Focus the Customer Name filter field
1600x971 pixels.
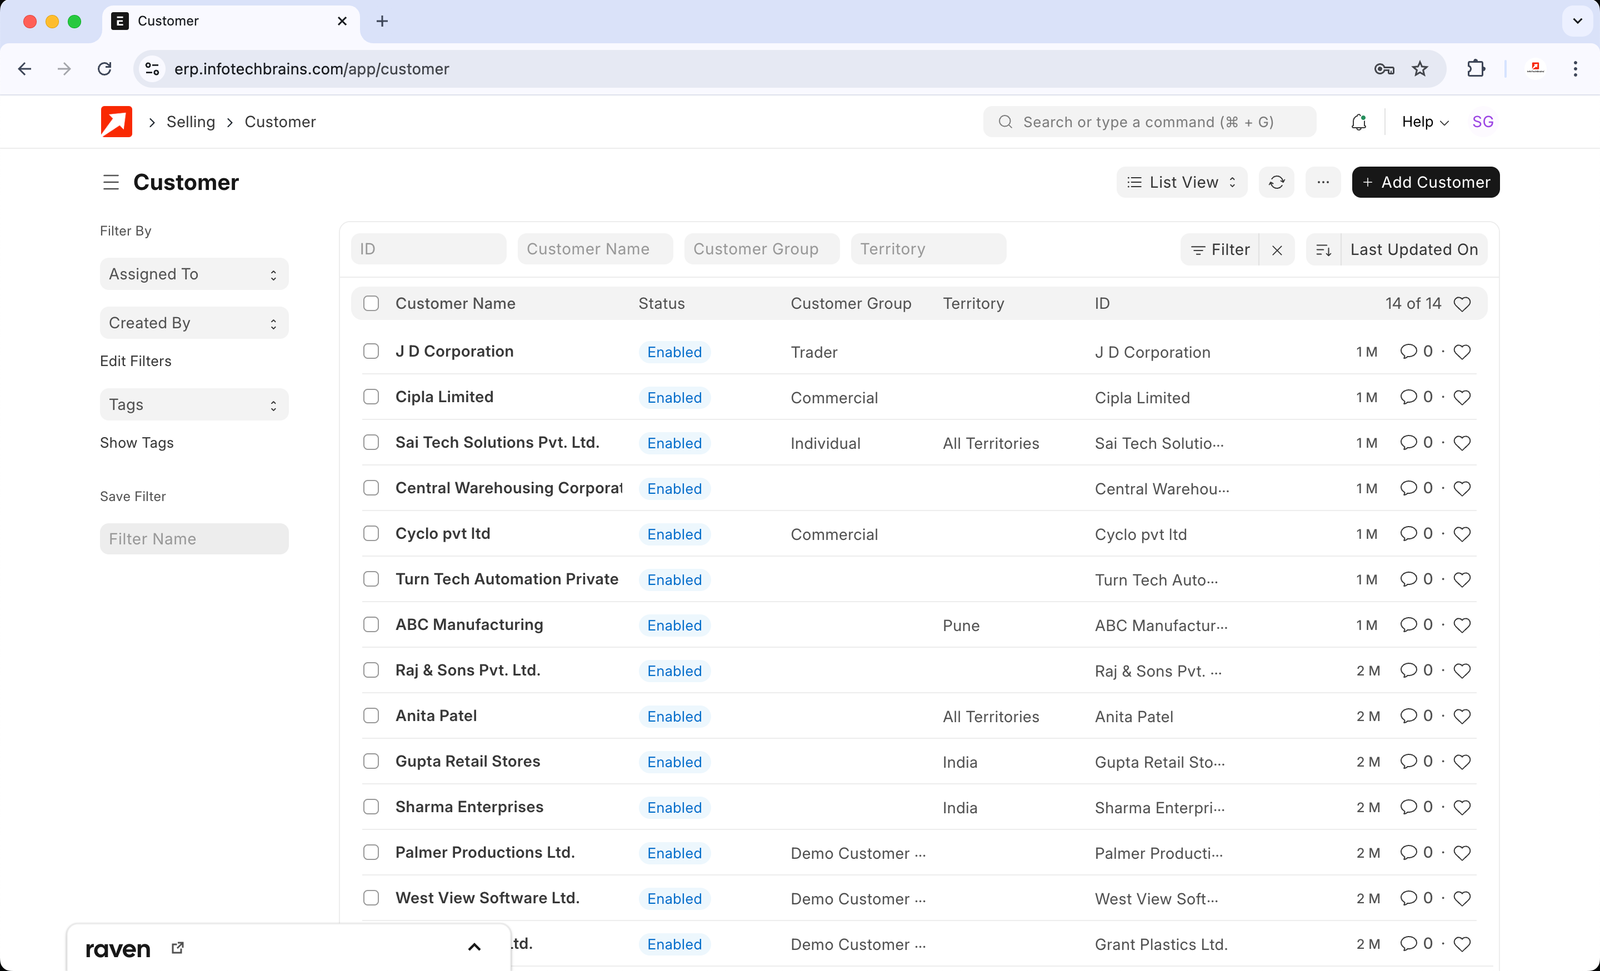594,250
